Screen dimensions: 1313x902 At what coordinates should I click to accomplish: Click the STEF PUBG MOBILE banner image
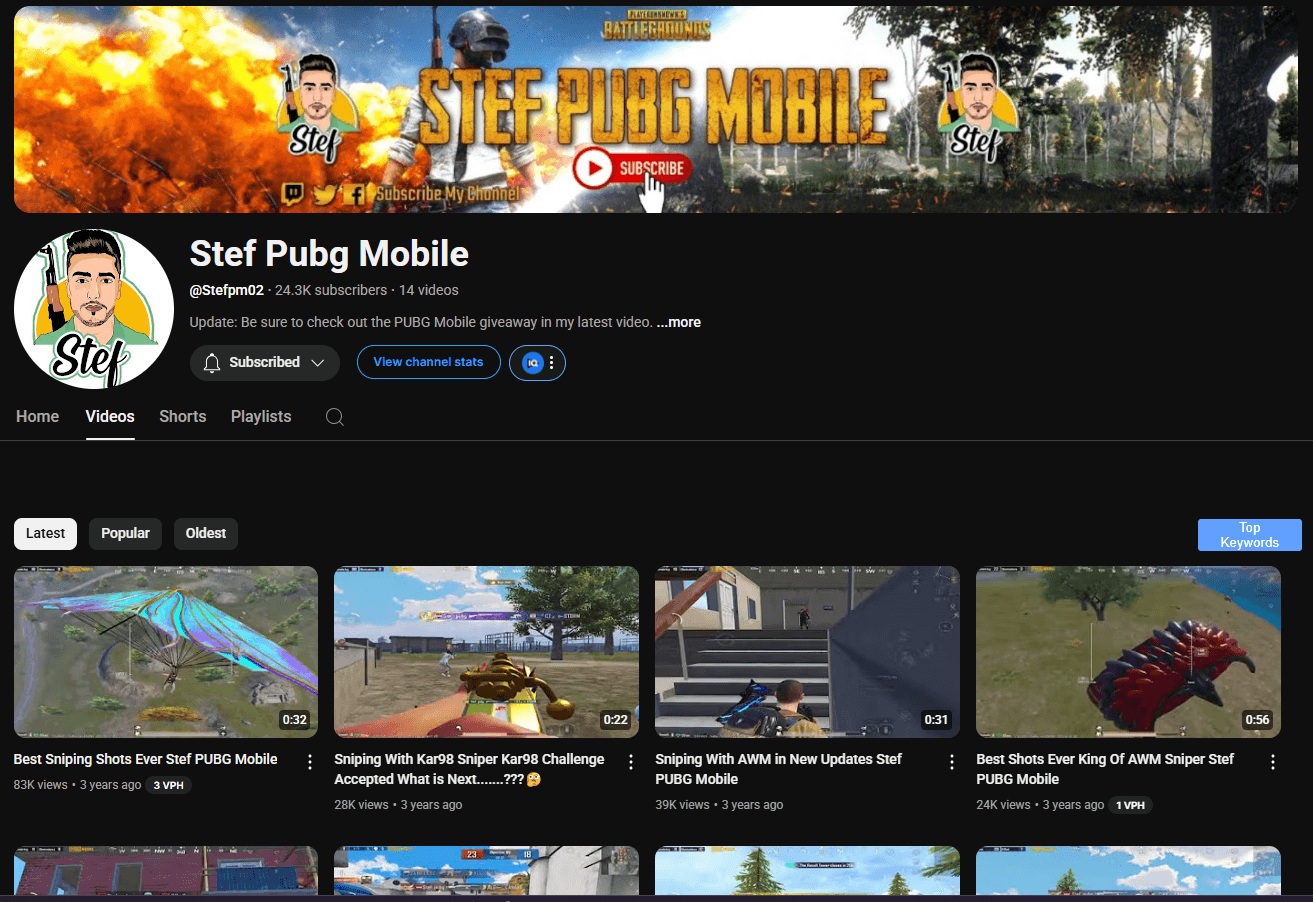click(x=656, y=109)
